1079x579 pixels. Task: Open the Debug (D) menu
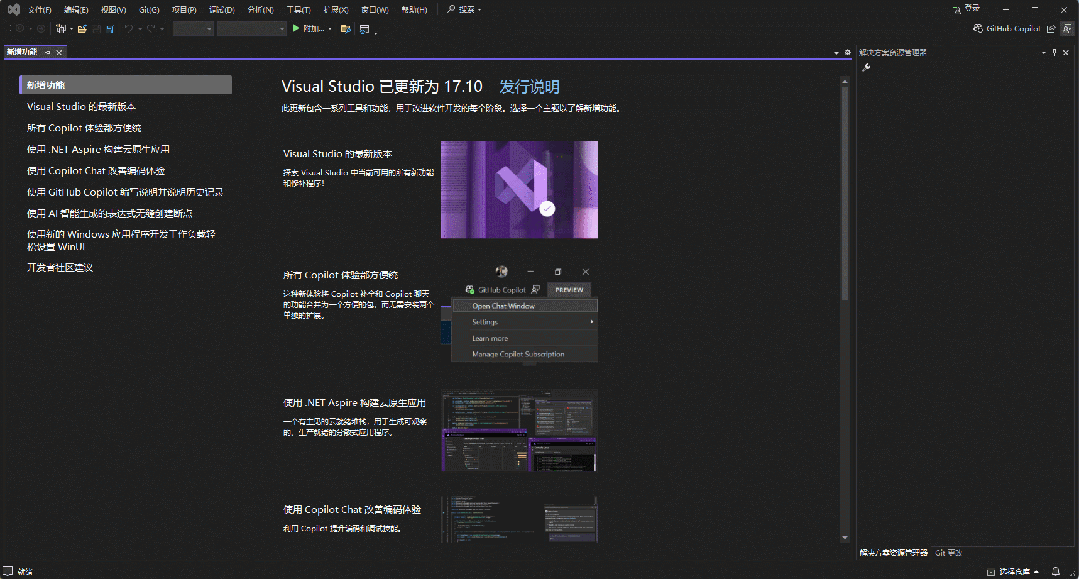(222, 10)
